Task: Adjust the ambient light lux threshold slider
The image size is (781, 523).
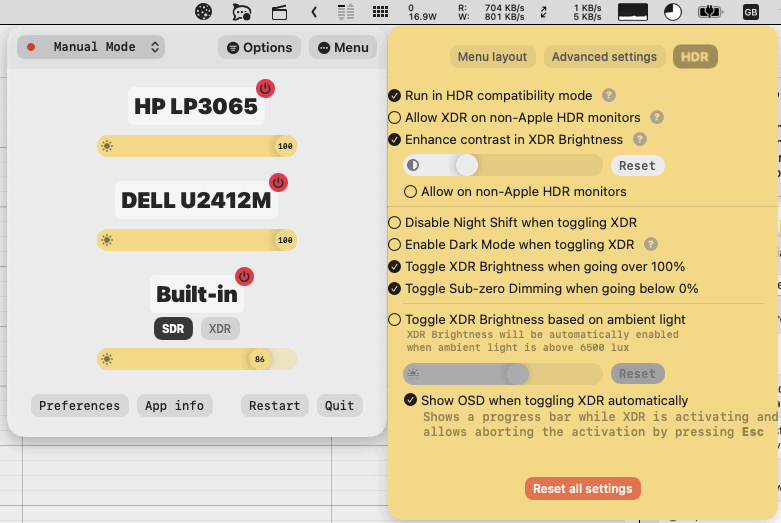Action: click(x=503, y=374)
